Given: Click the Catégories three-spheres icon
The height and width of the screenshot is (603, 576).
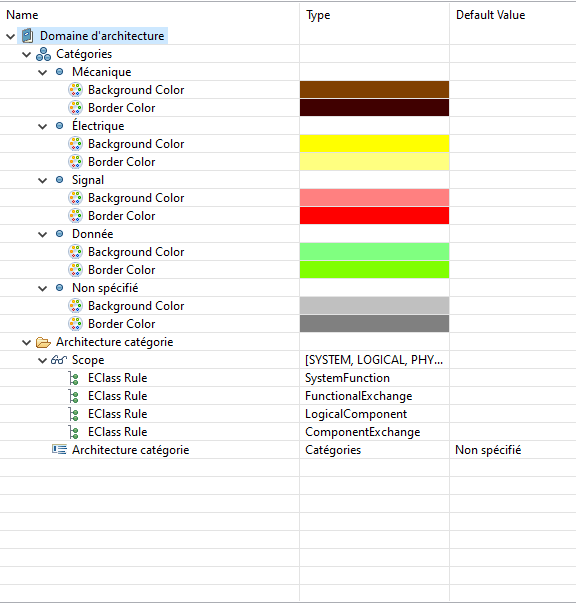Looking at the screenshot, I should click(x=43, y=54).
